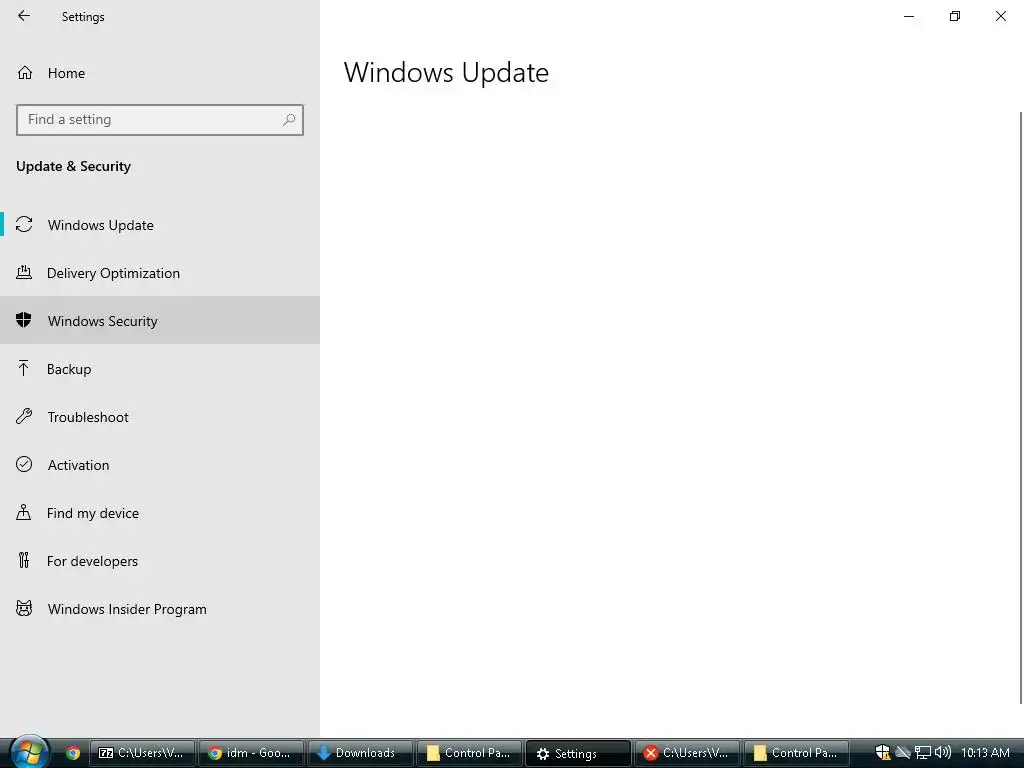Switch to the Control Panel taskbar button nearest the tray

797,753
